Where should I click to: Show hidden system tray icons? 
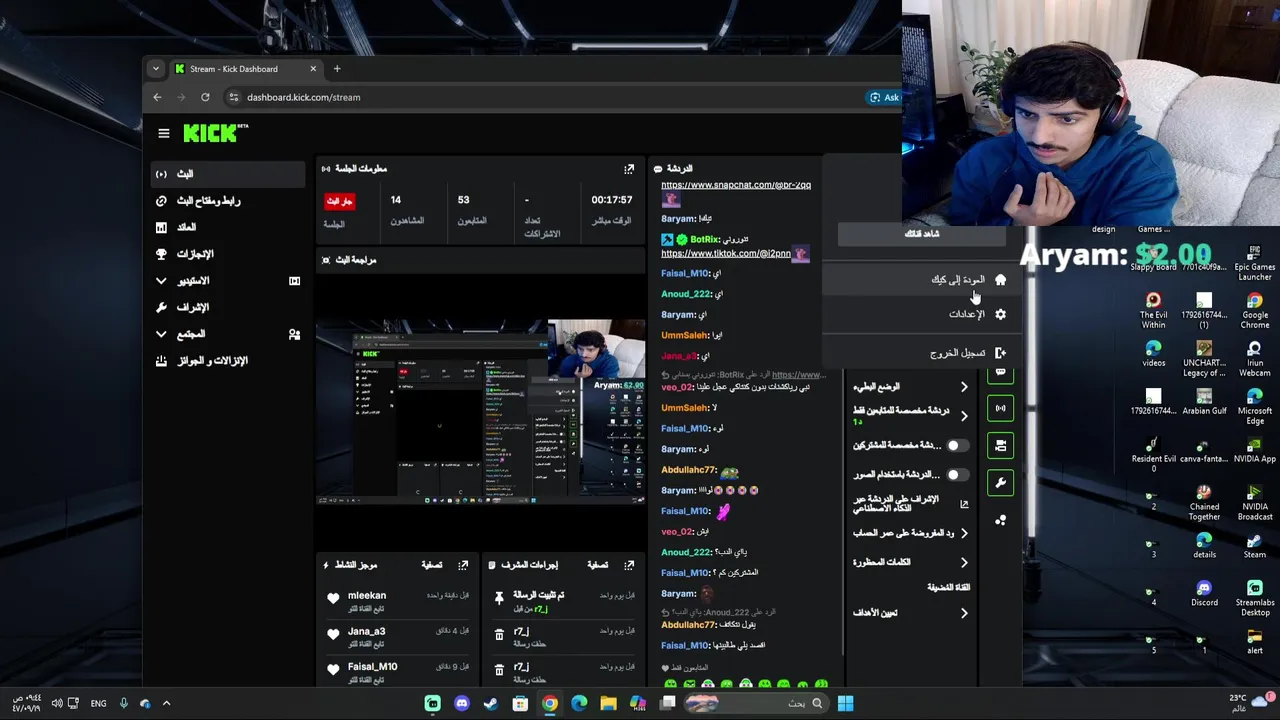coord(166,704)
